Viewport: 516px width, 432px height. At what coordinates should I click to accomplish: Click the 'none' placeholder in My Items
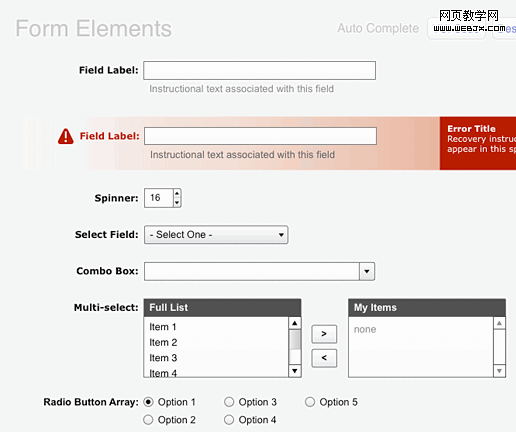[x=365, y=329]
